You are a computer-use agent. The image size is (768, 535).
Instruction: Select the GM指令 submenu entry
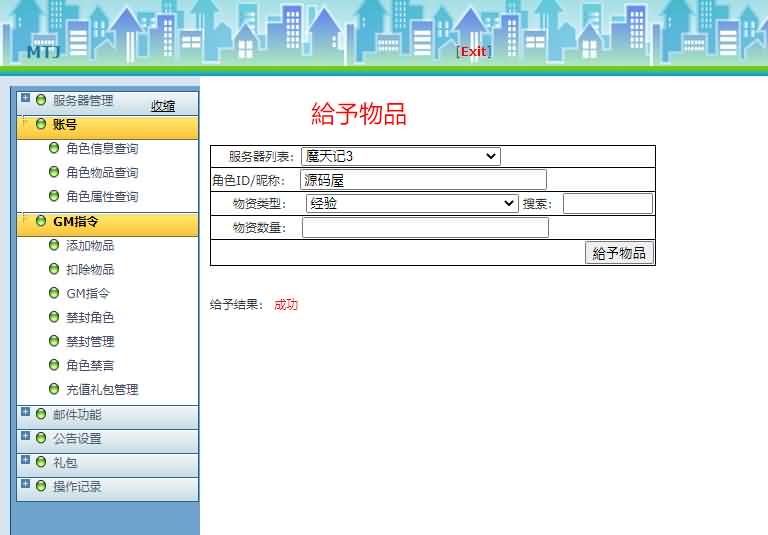(88, 293)
